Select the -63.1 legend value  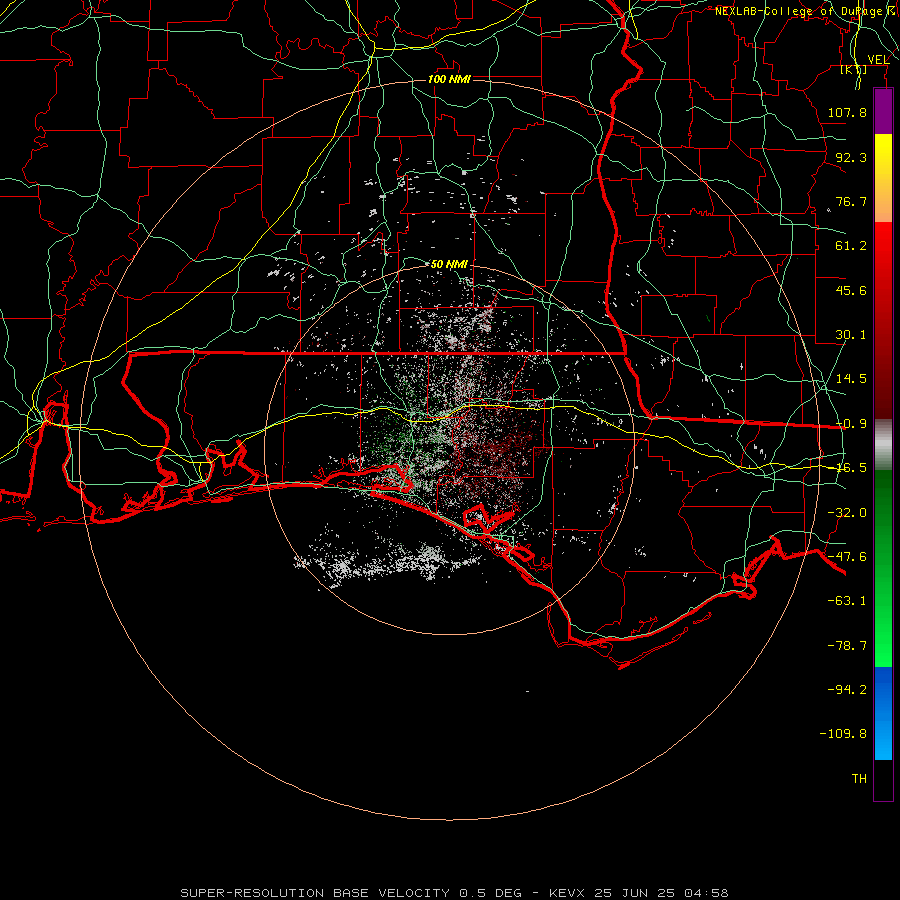[x=847, y=601]
